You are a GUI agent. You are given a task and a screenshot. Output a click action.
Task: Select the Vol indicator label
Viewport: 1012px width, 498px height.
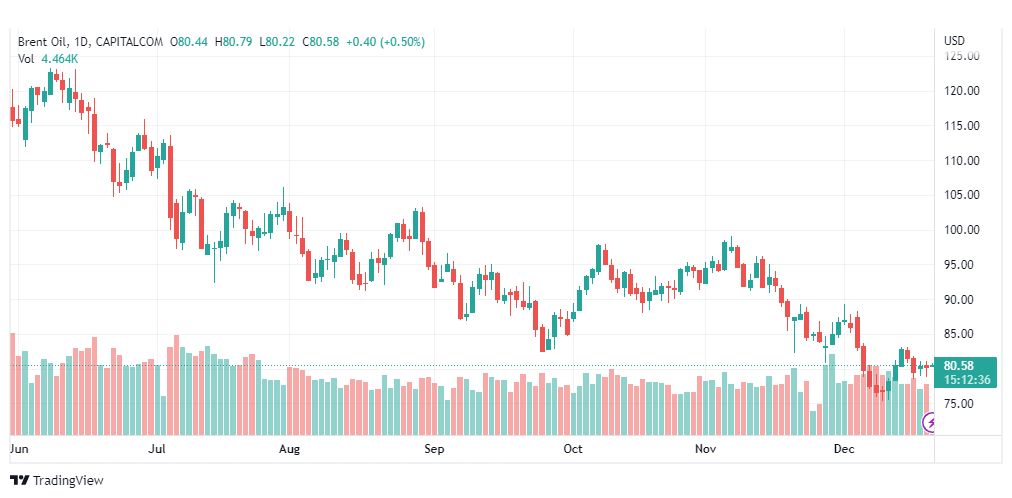coord(26,59)
